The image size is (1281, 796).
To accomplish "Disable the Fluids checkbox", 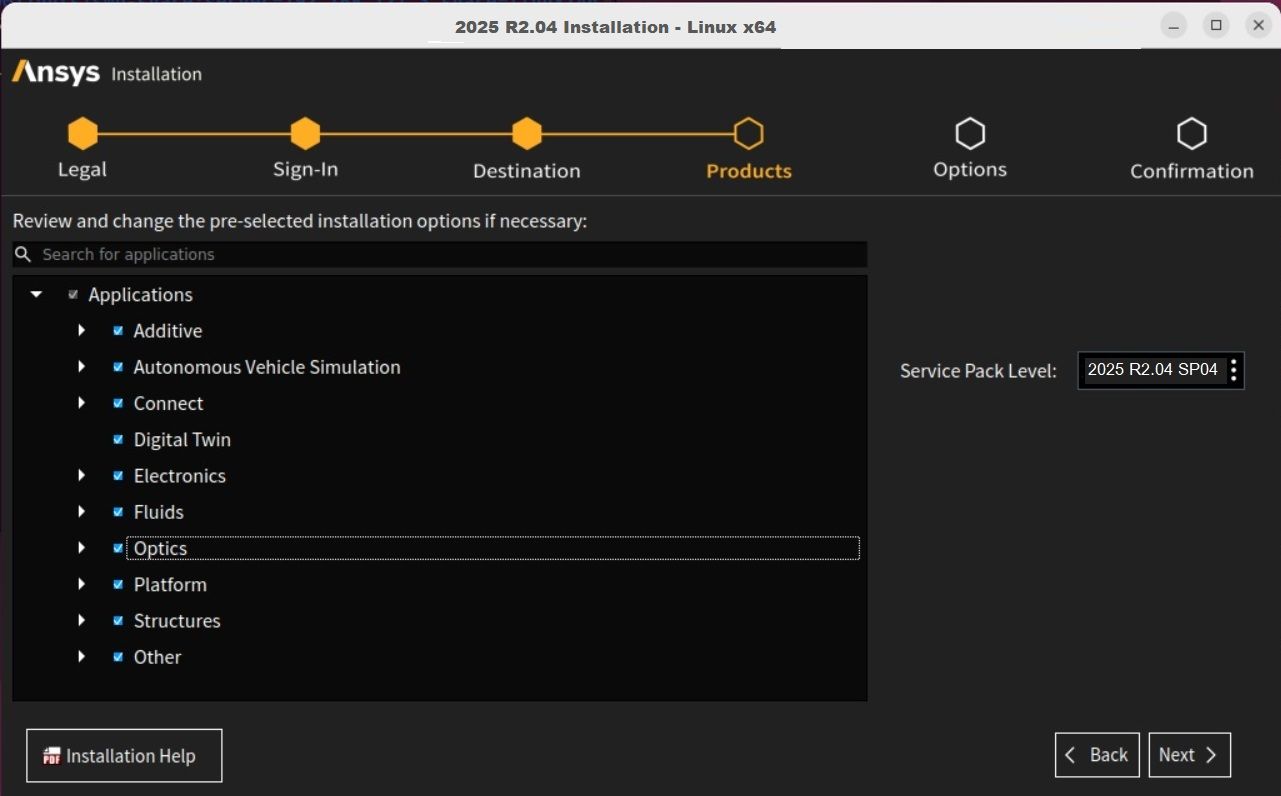I will [x=118, y=512].
